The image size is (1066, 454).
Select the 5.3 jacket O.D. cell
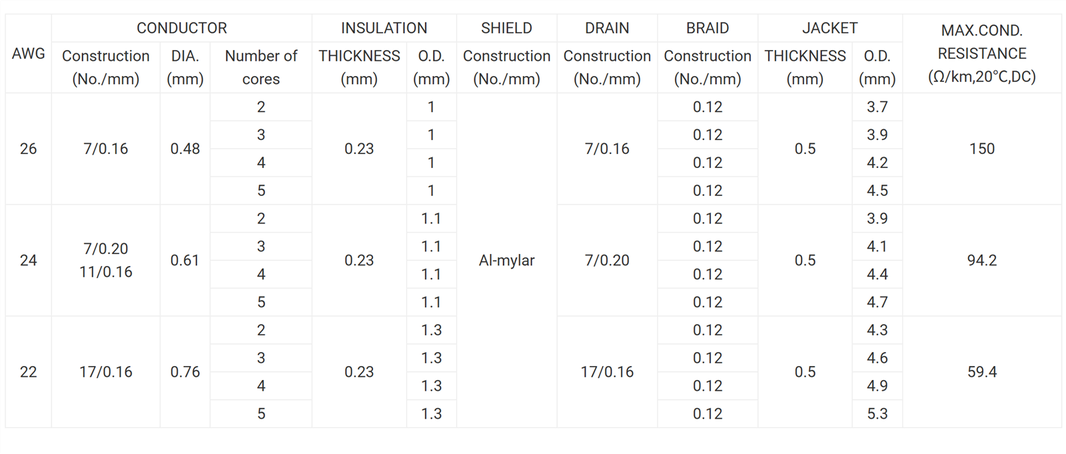coord(877,414)
